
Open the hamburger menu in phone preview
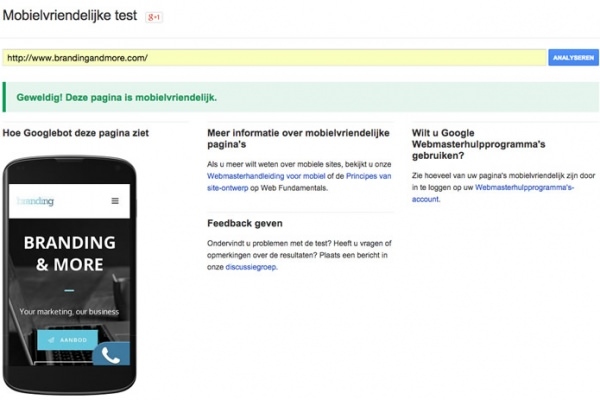[x=115, y=201]
